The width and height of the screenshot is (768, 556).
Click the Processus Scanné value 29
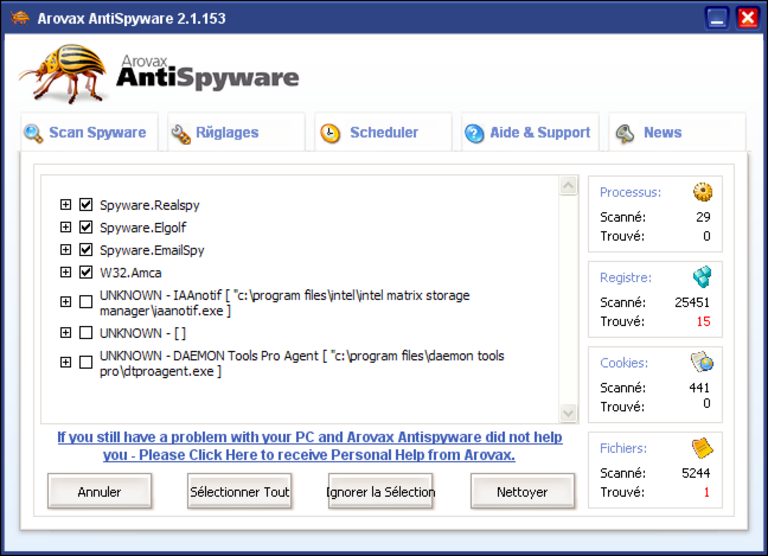pyautogui.click(x=703, y=217)
